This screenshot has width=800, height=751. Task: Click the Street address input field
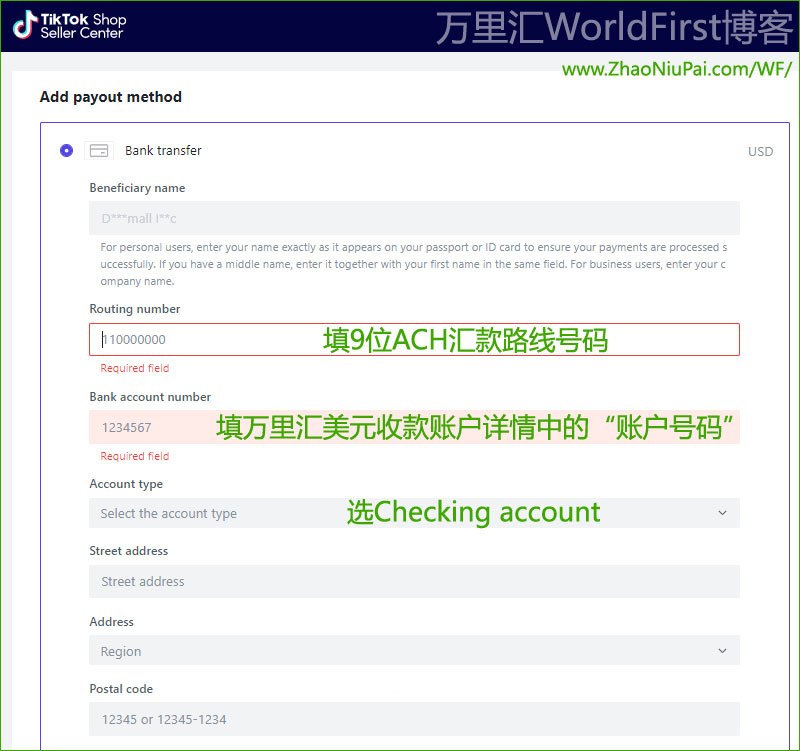414,582
